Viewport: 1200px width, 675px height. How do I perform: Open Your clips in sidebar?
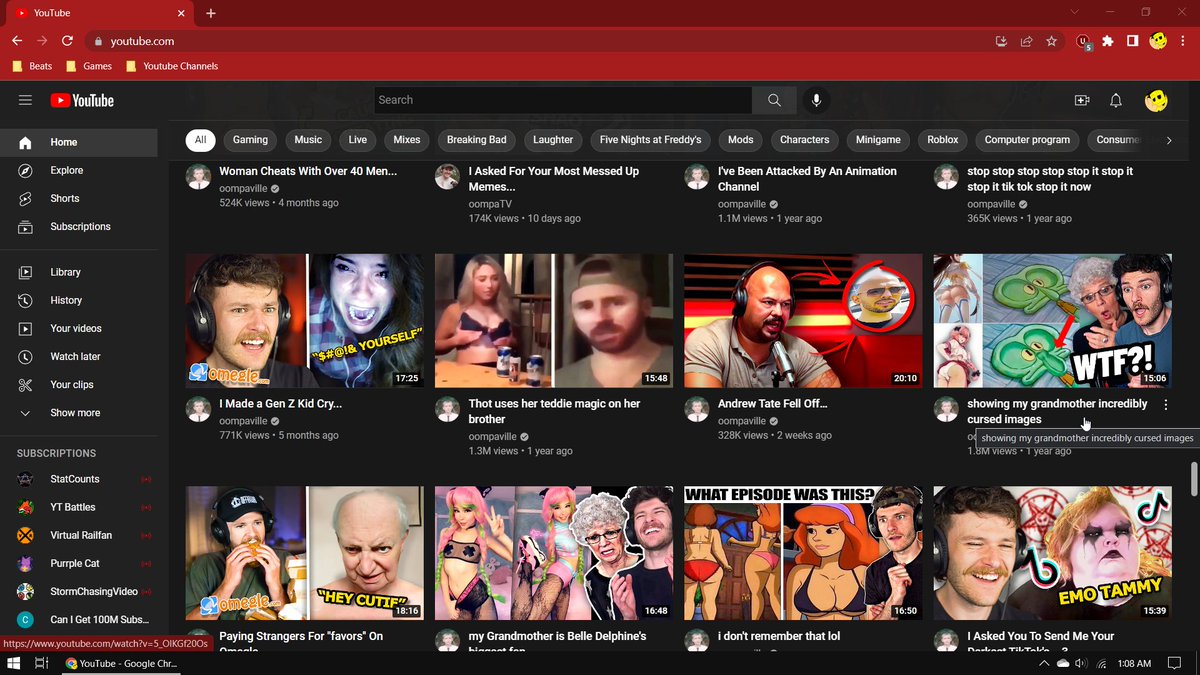point(79,384)
